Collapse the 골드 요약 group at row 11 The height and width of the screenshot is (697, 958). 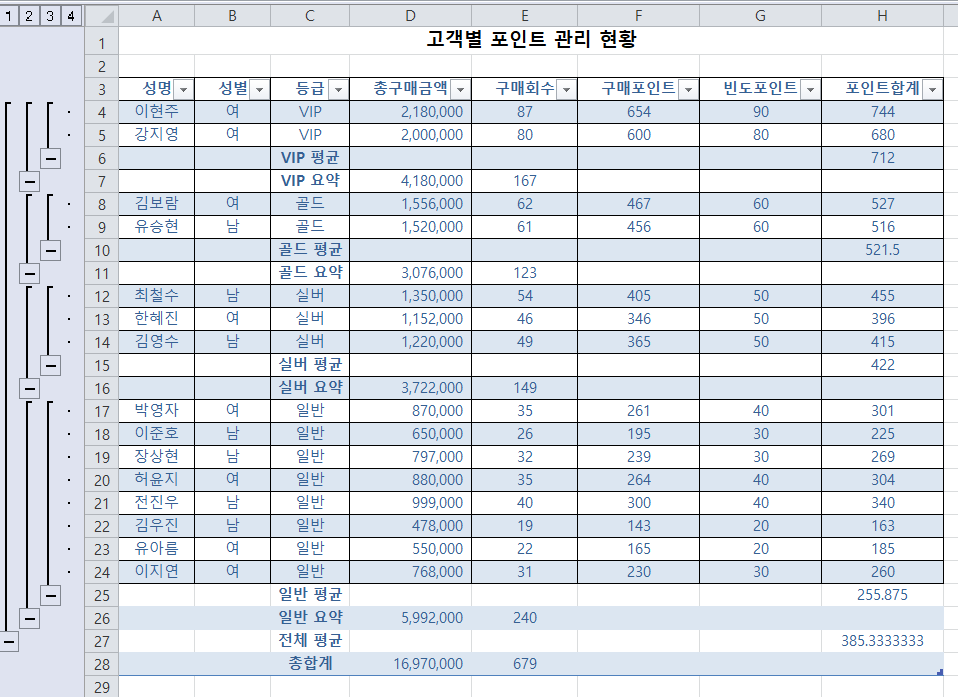tap(29, 273)
